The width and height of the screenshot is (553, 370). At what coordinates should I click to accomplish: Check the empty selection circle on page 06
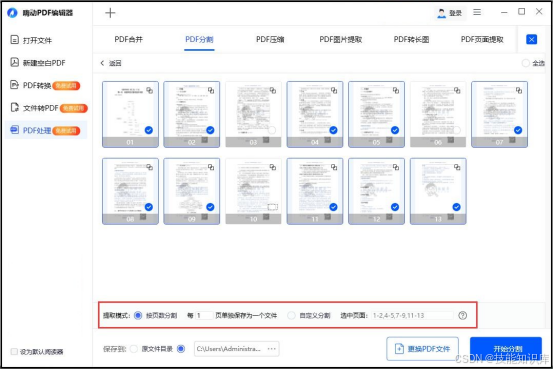click(x=456, y=130)
